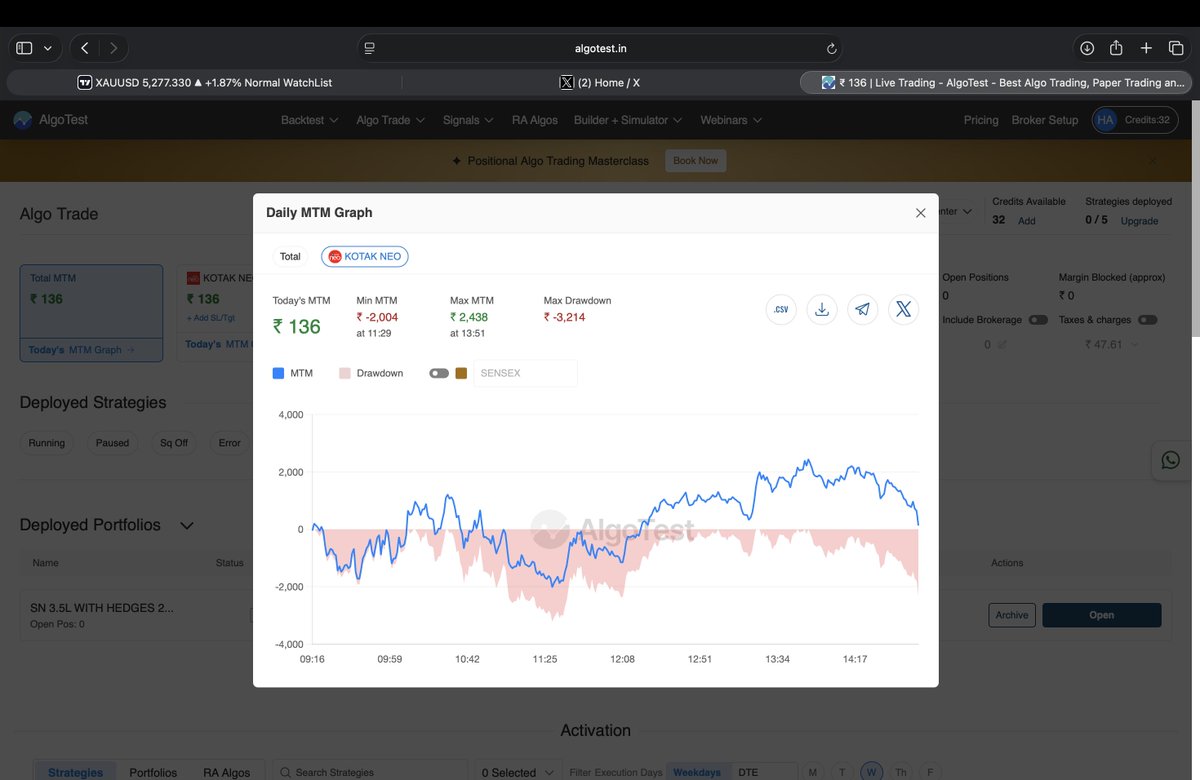Archive the SN 3.5L portfolio
The height and width of the screenshot is (780, 1200).
(x=1011, y=615)
